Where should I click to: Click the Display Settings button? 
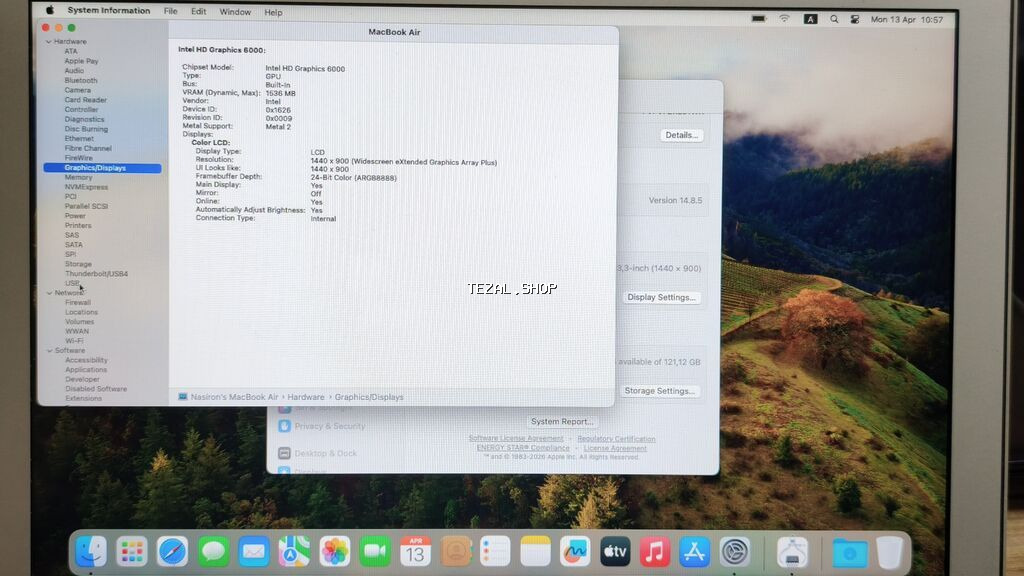click(x=661, y=297)
